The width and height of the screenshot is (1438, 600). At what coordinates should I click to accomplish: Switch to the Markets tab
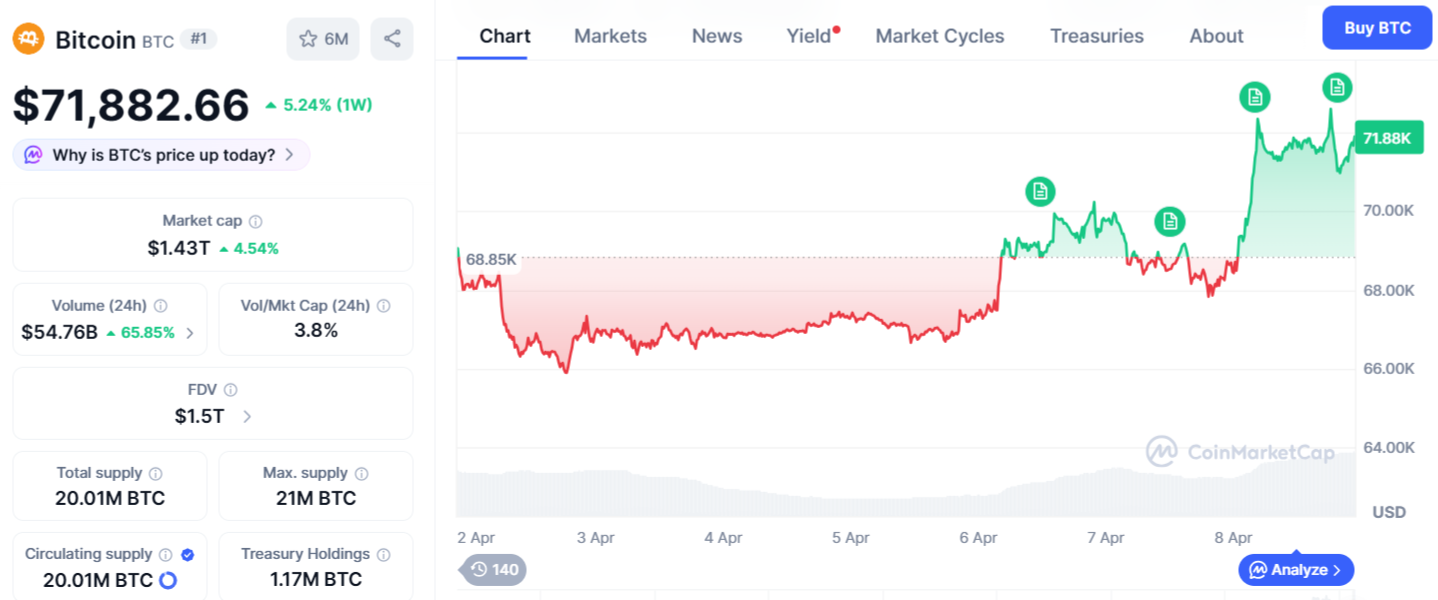pos(610,36)
